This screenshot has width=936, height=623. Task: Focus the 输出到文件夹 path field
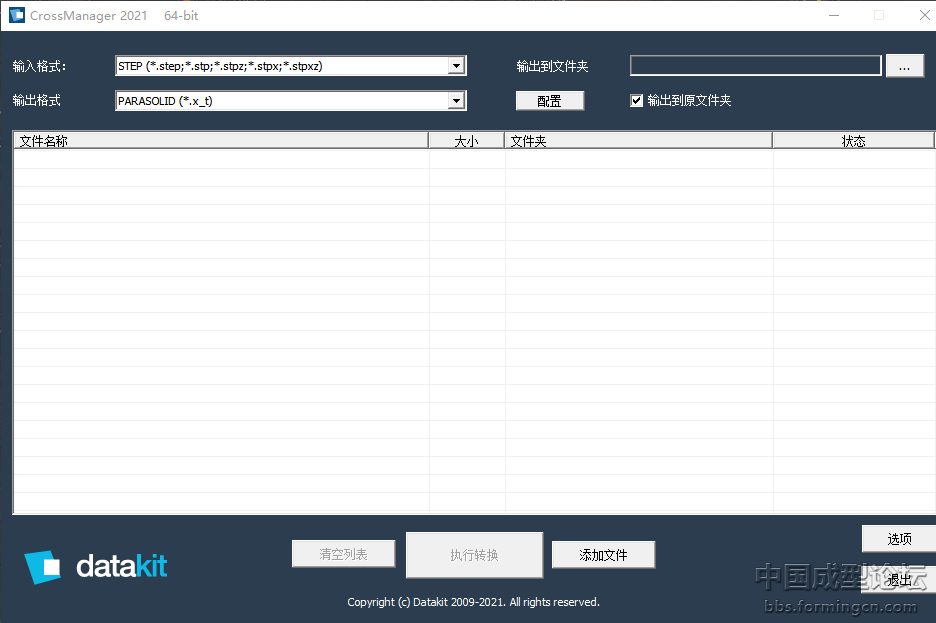coord(755,66)
